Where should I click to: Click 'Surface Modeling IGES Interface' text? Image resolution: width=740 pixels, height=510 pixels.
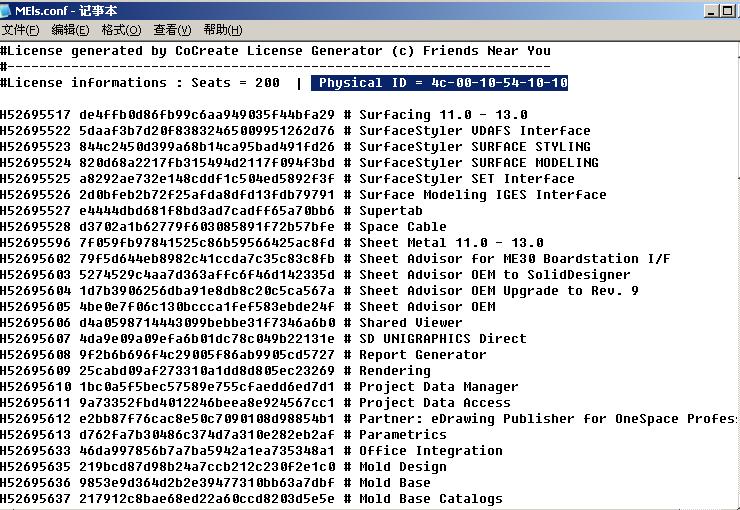483,195
